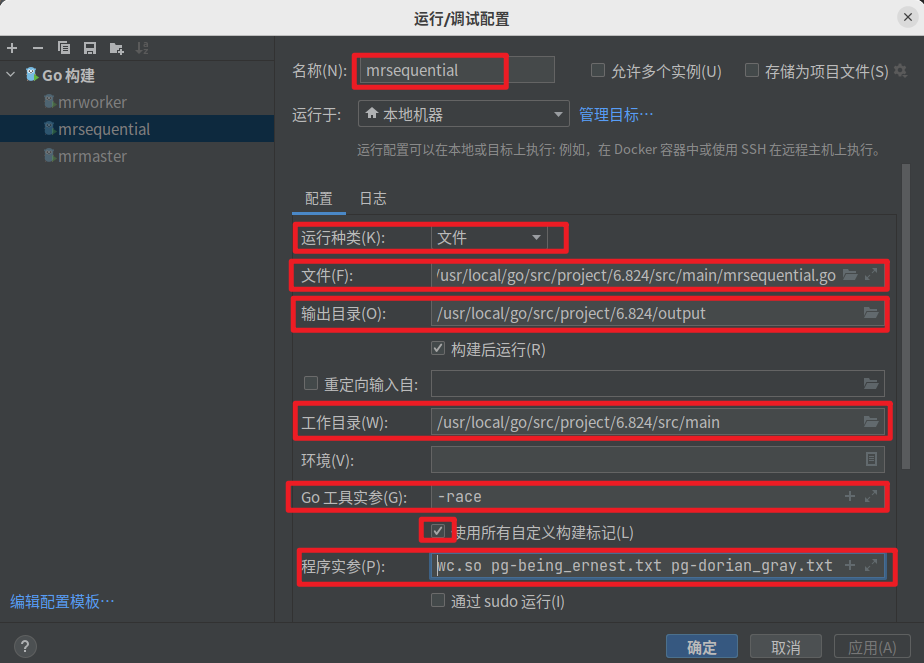Screen dimensions: 924x663
Task: Confirm with the 确定 button
Action: pyautogui.click(x=701, y=646)
